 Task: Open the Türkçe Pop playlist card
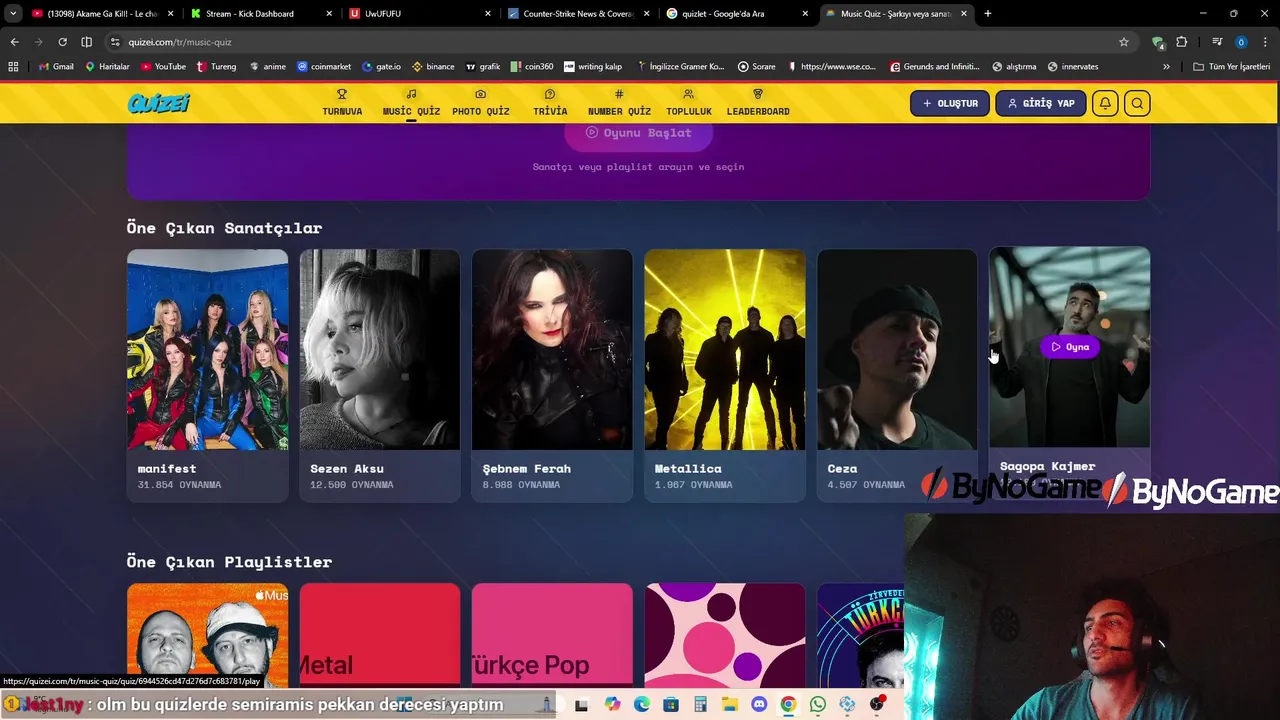[x=552, y=636]
